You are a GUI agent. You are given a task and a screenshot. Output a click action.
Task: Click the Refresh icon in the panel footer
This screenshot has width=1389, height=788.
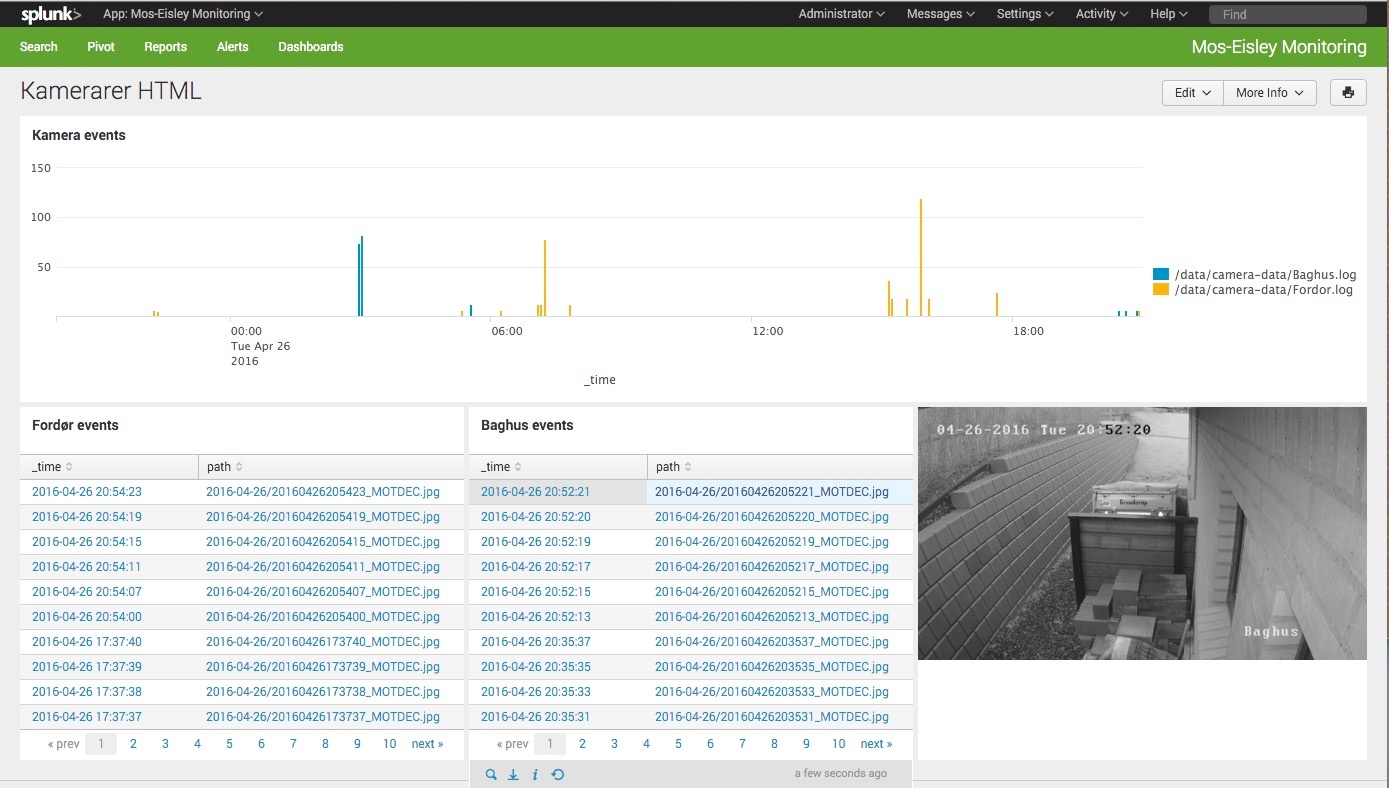[x=558, y=774]
